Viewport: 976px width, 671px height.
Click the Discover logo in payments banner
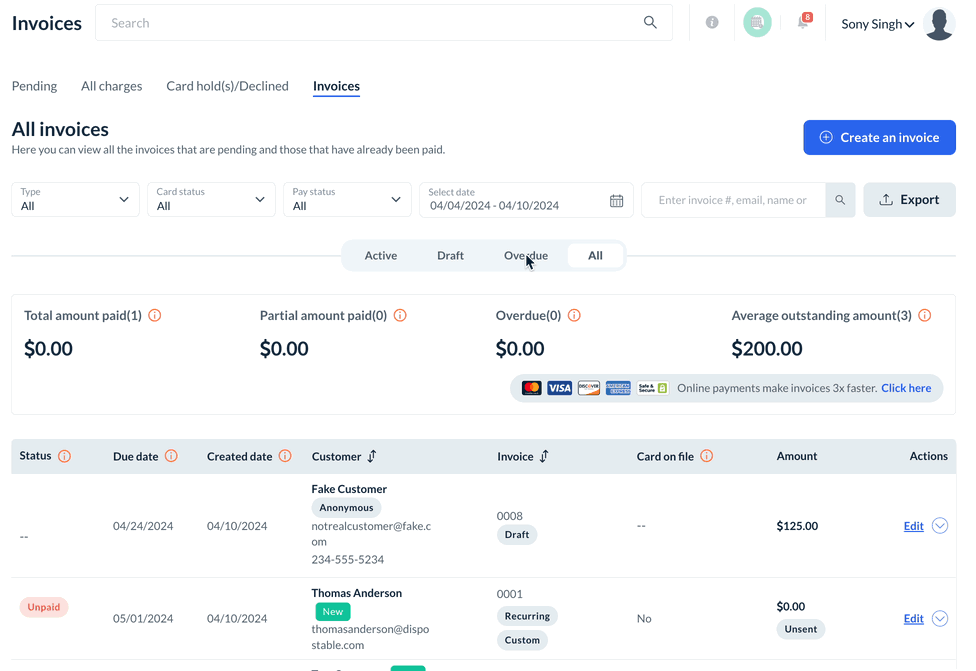click(x=589, y=388)
